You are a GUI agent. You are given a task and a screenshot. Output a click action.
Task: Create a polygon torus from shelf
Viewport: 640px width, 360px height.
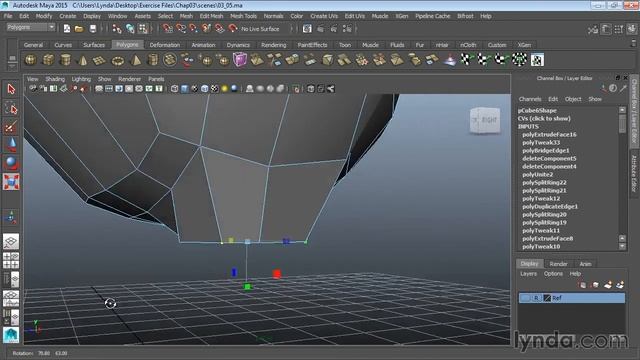118,61
